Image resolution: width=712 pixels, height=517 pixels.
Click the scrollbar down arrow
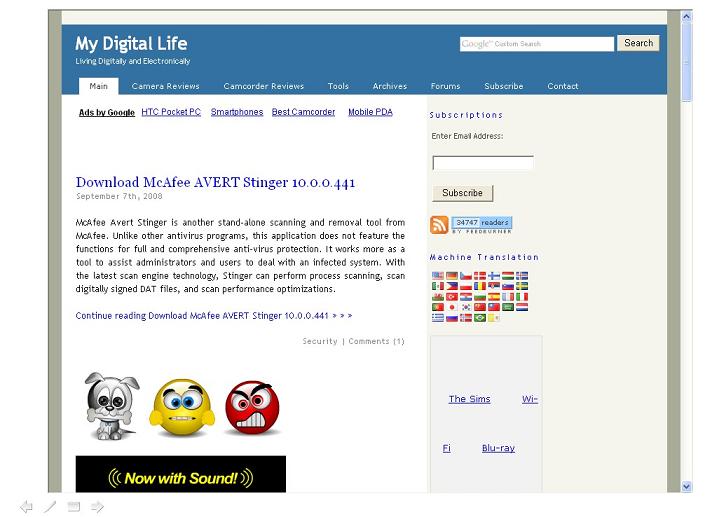click(x=686, y=487)
